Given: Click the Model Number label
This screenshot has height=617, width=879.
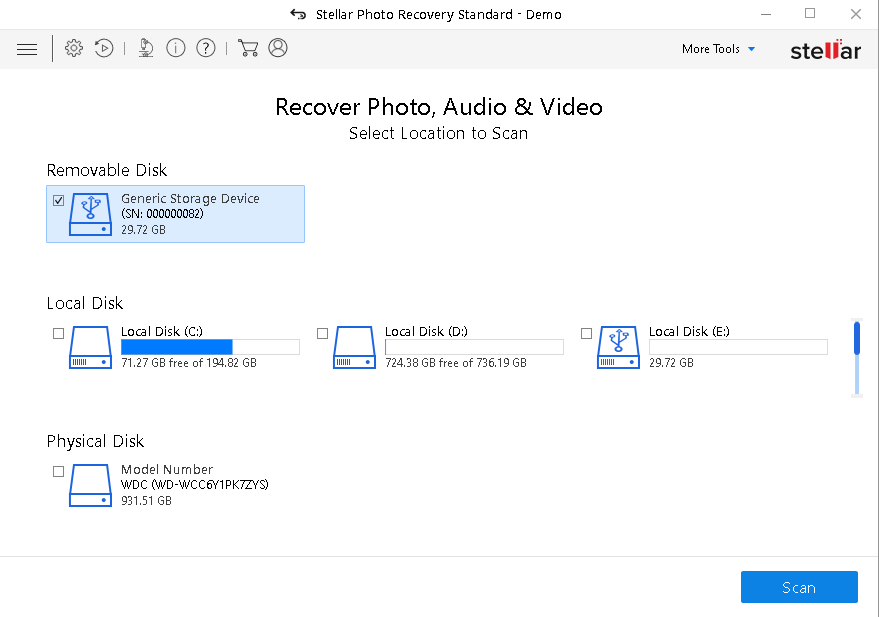Looking at the screenshot, I should tap(167, 469).
